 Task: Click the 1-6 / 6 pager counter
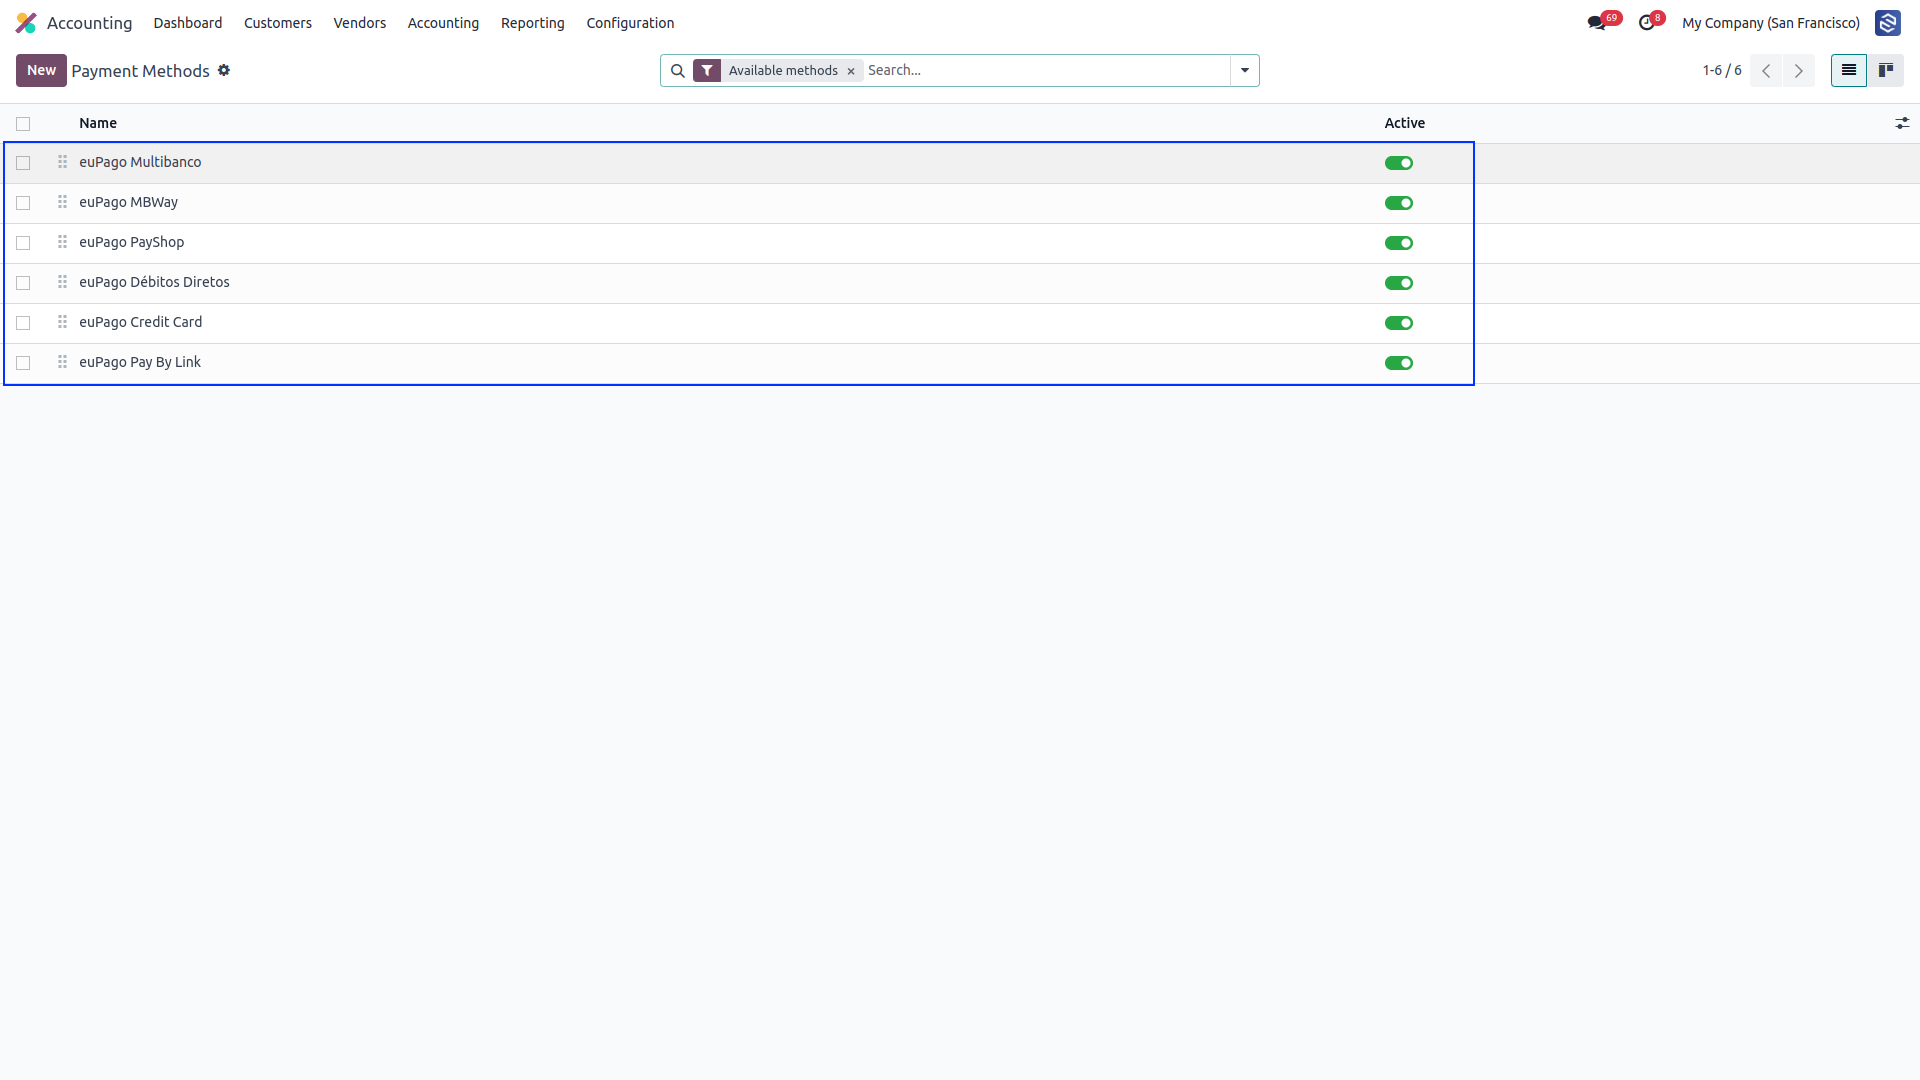coord(1722,71)
